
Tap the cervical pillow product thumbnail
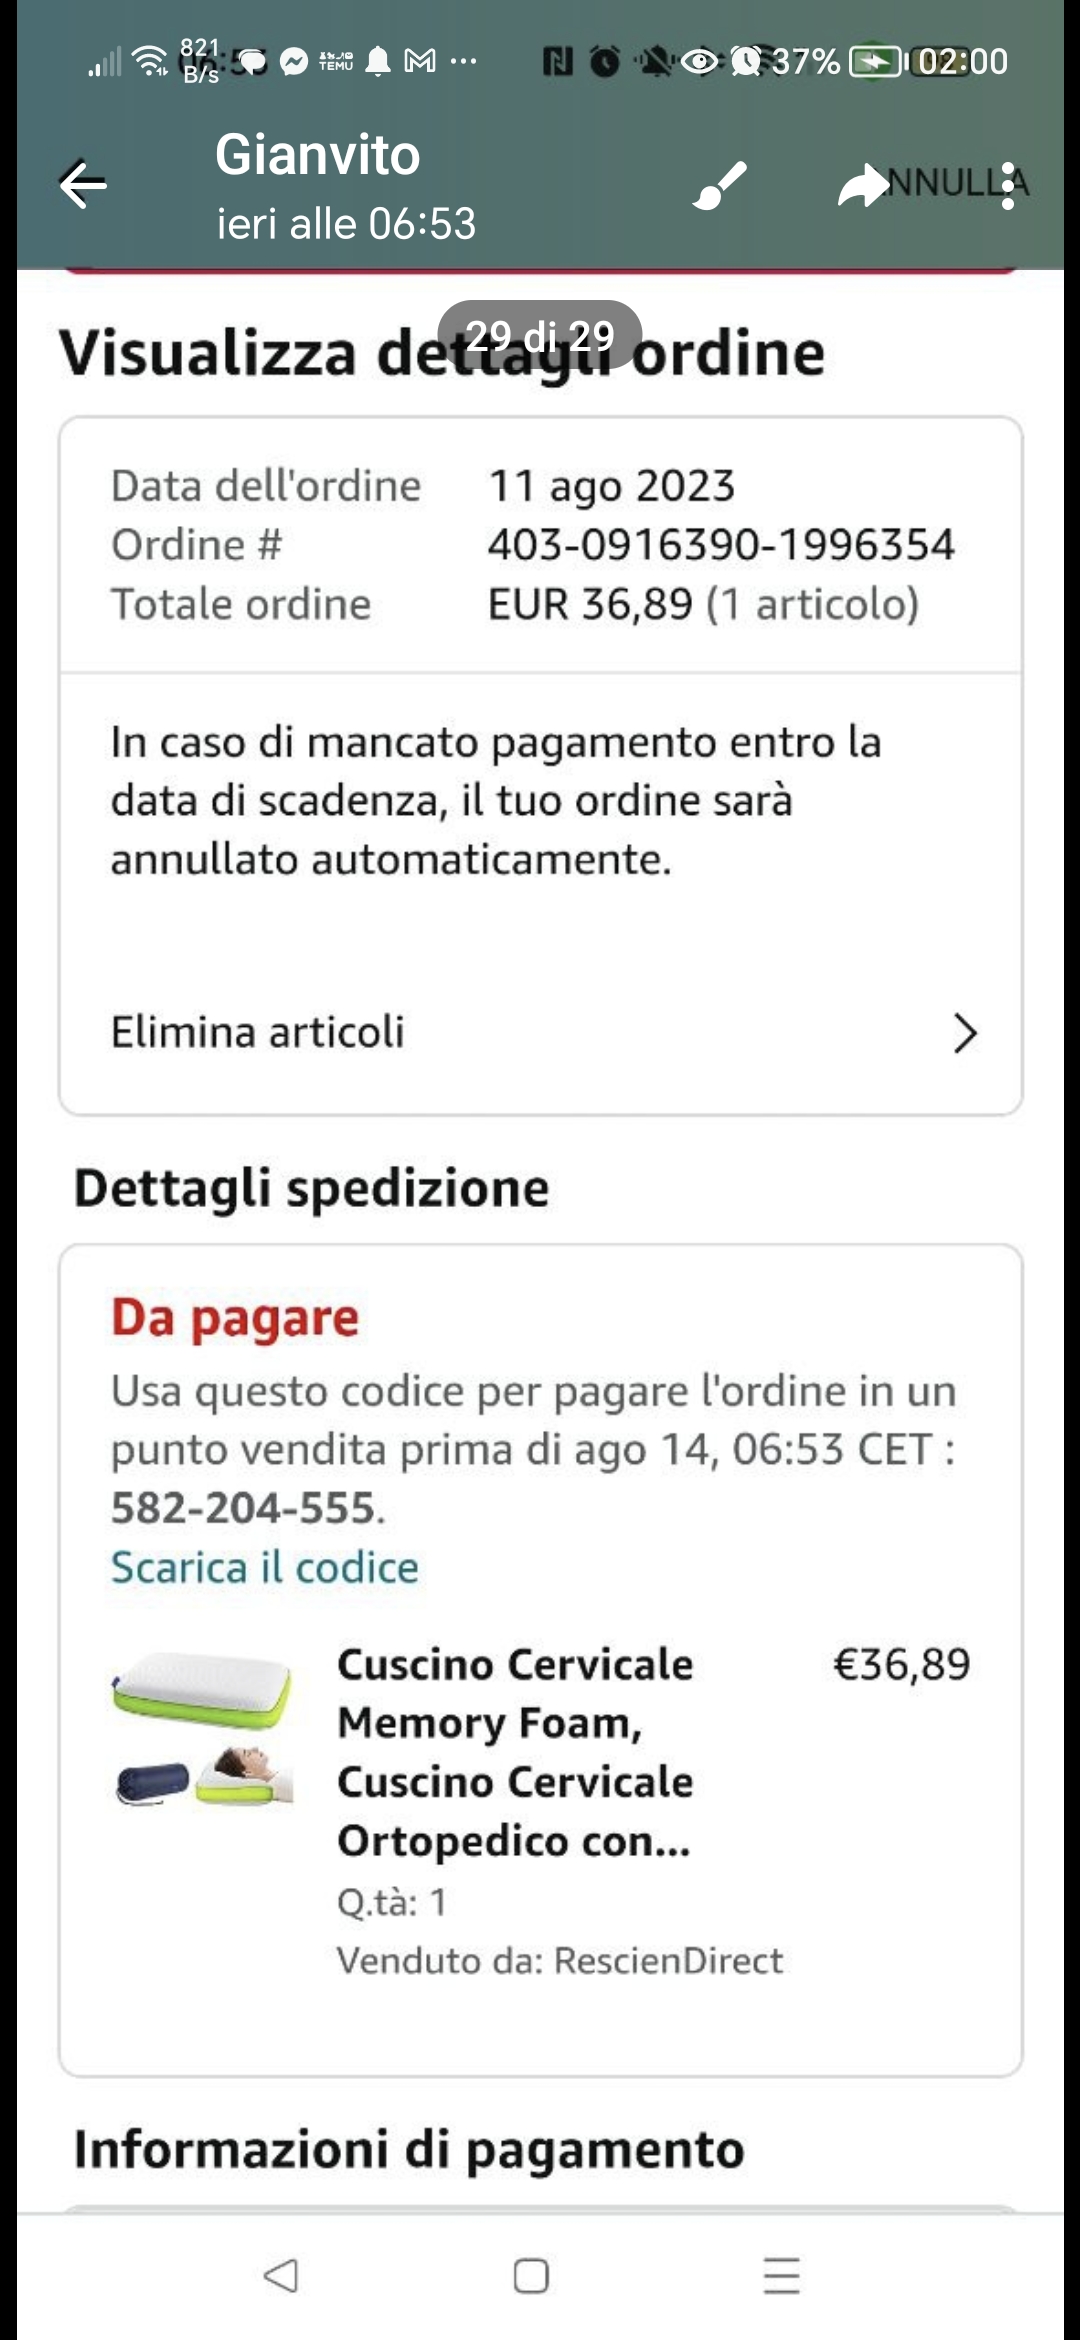203,1729
